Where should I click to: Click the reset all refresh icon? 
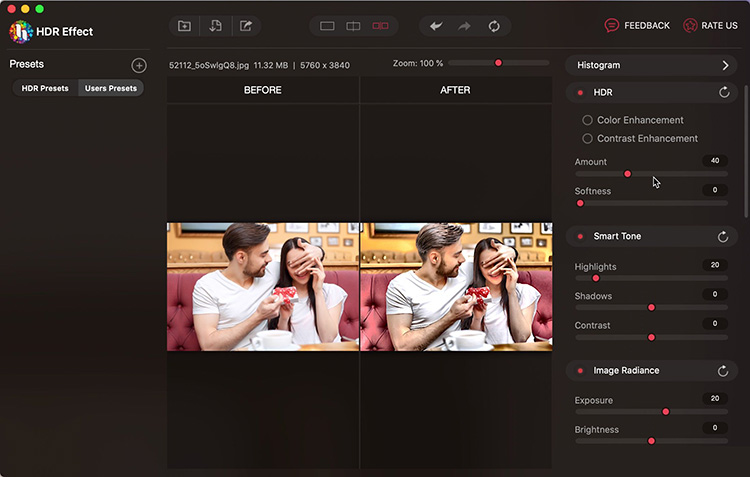(494, 26)
